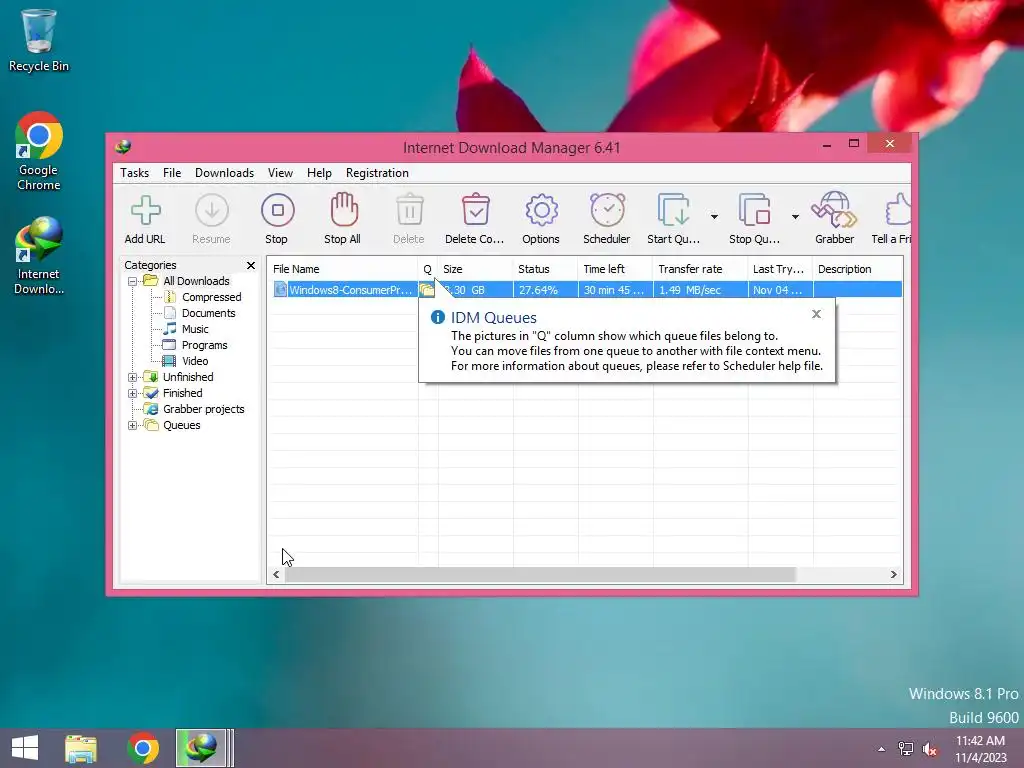The width and height of the screenshot is (1024, 768).
Task: Open the Downloads menu
Action: [x=224, y=173]
